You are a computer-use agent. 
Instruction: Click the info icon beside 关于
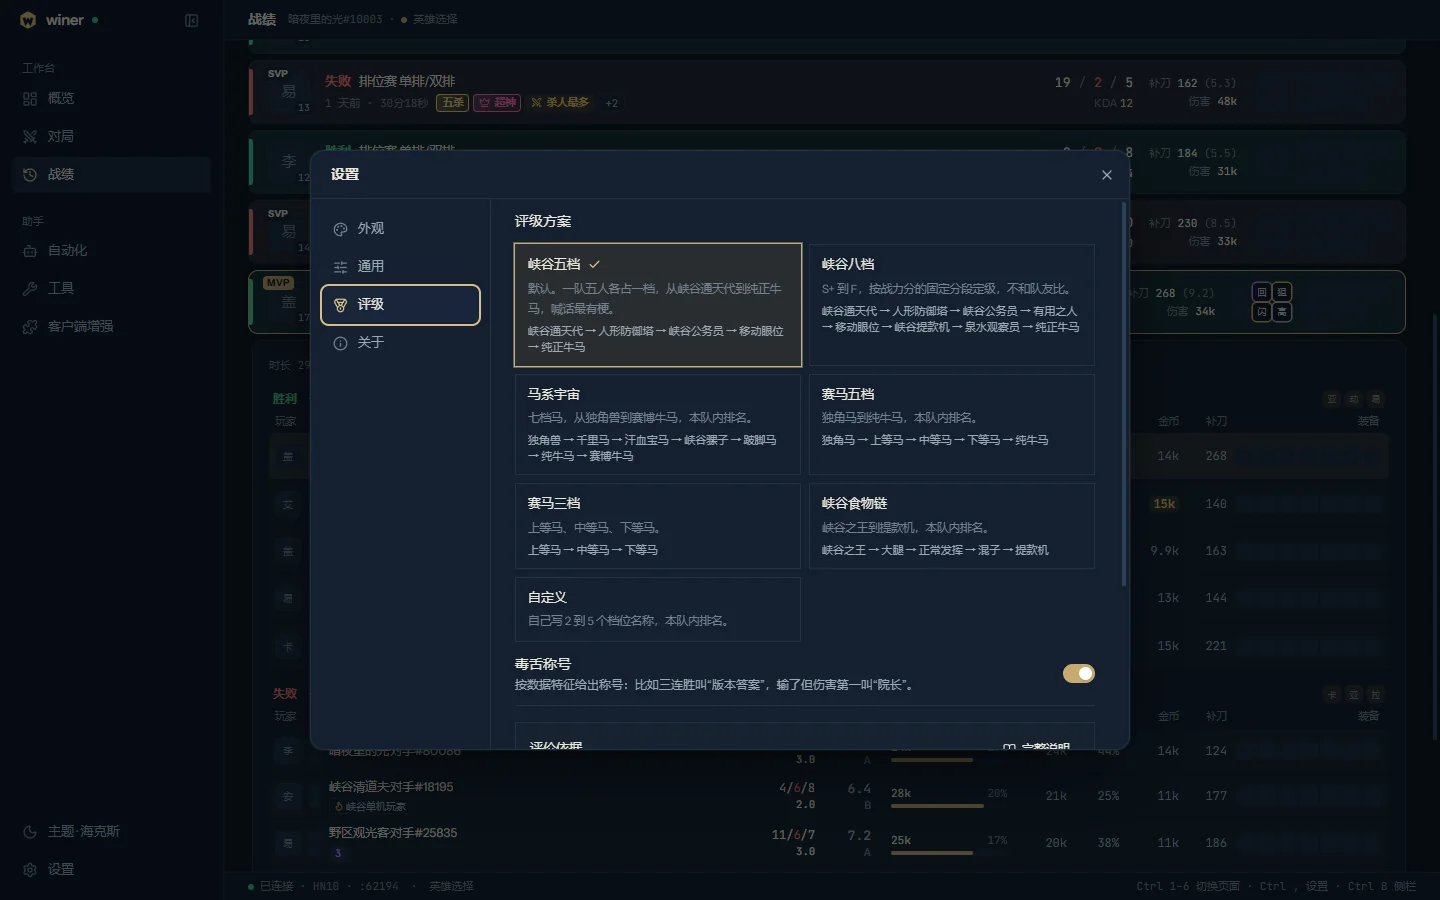pos(340,343)
